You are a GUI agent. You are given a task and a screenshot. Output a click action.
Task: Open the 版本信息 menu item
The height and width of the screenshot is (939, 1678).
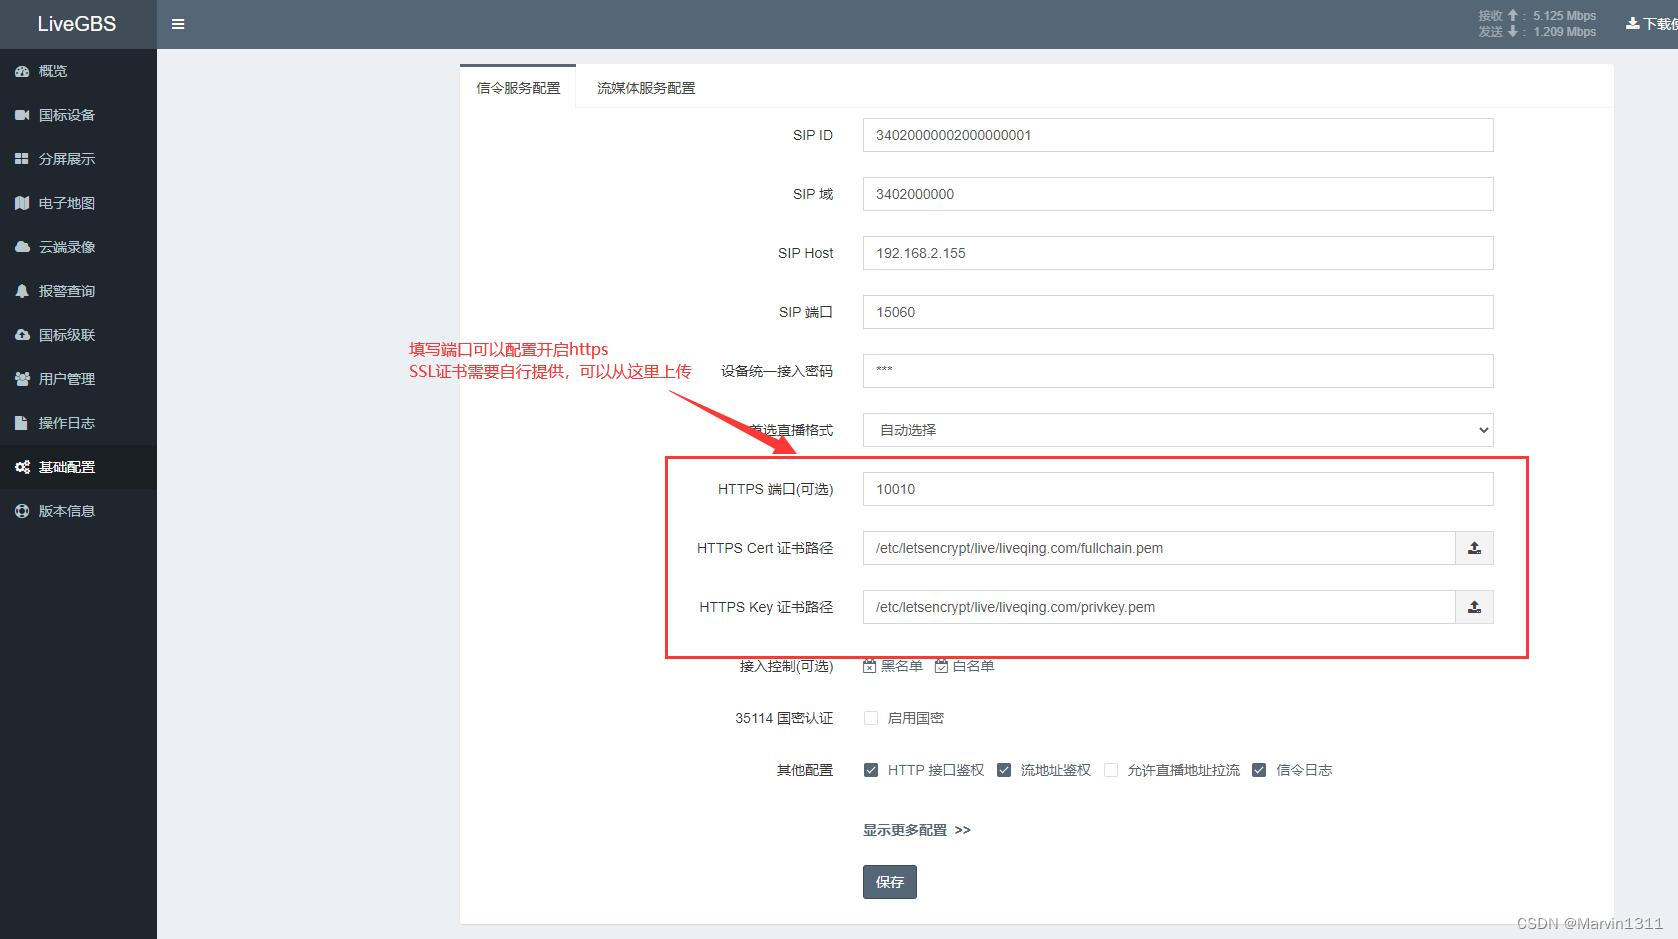[78, 511]
